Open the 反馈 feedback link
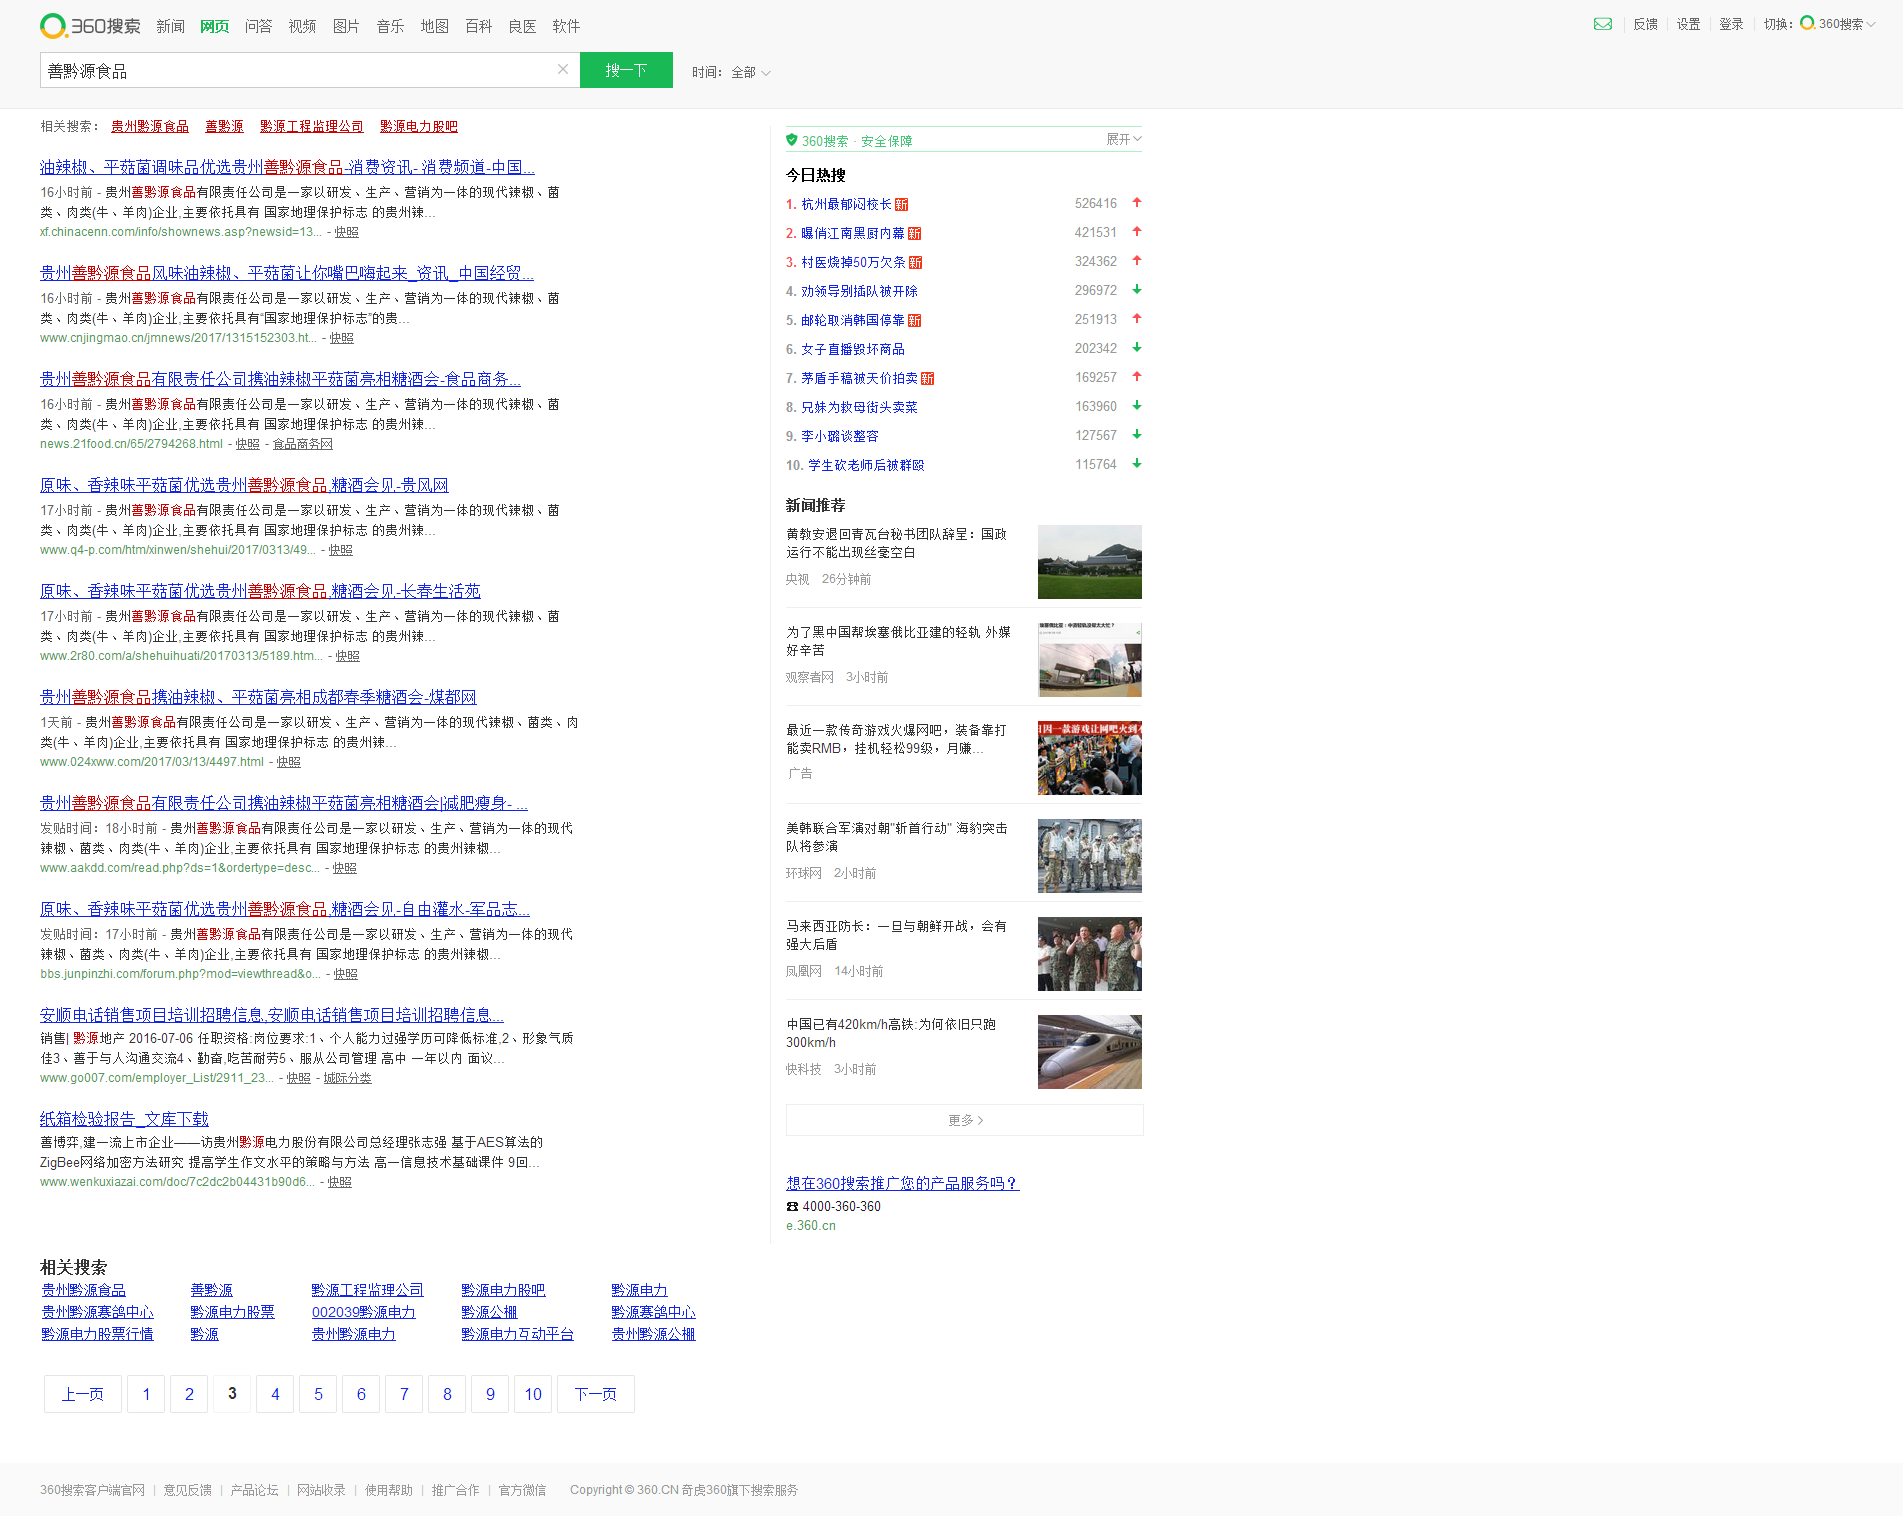 pos(1645,24)
